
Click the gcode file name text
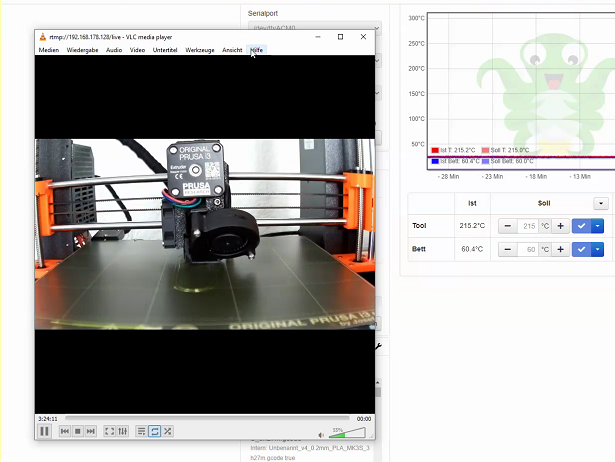click(310, 453)
